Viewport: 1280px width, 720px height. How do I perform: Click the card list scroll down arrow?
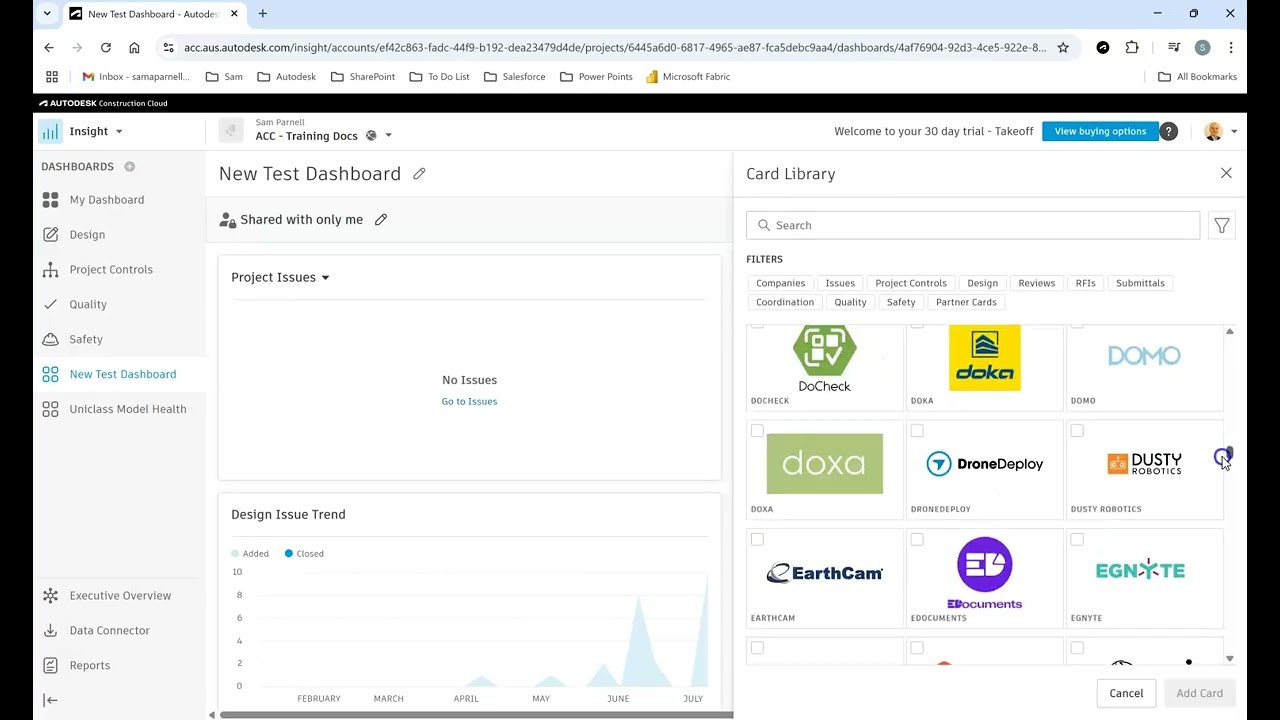pyautogui.click(x=1229, y=659)
